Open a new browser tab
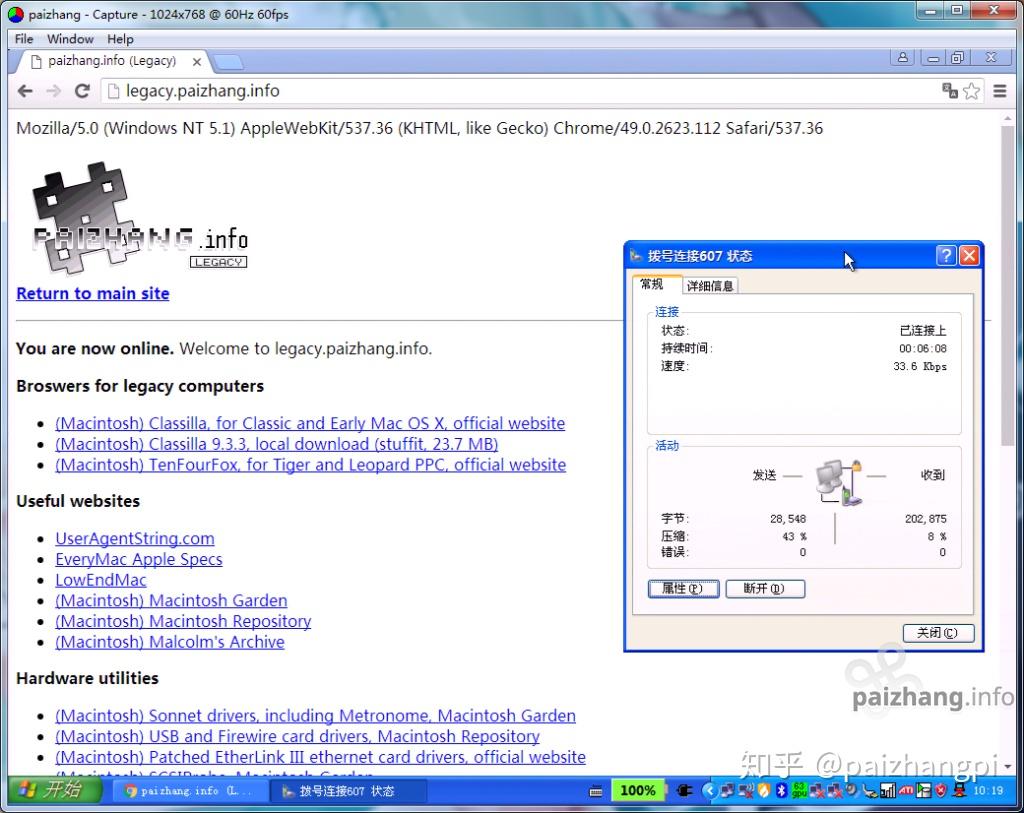Image resolution: width=1024 pixels, height=813 pixels. [x=228, y=62]
